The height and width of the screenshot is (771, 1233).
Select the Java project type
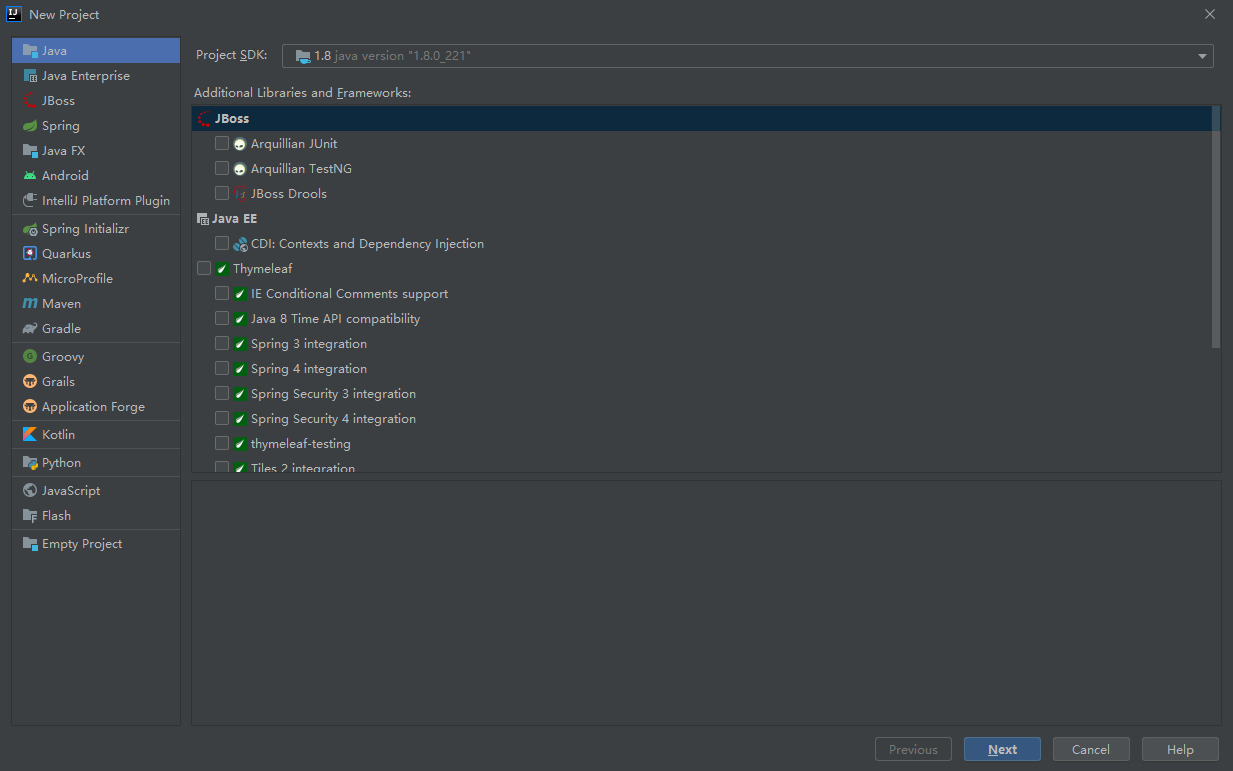96,51
